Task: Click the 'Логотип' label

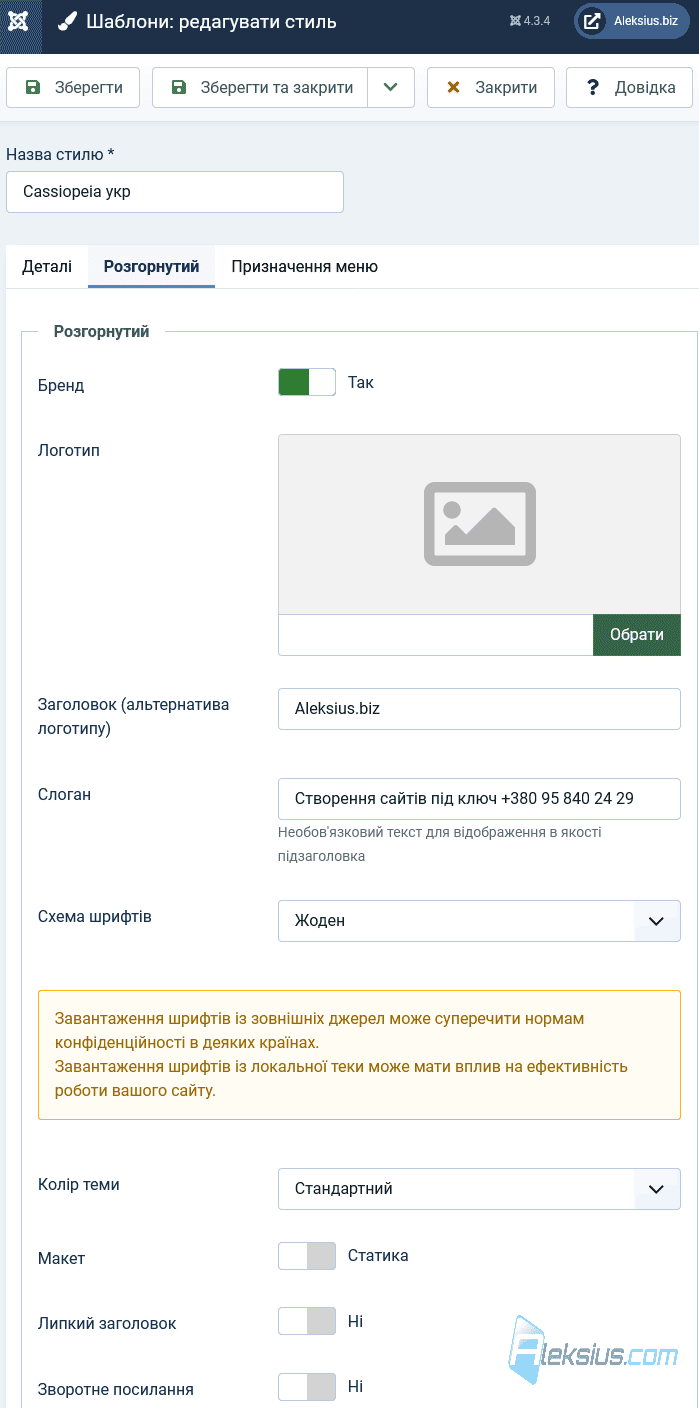Action: [69, 450]
